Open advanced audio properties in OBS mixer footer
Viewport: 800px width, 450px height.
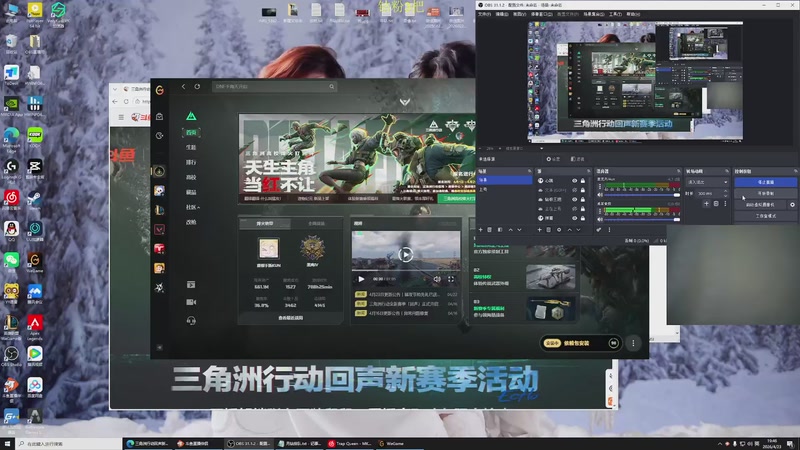coord(598,230)
